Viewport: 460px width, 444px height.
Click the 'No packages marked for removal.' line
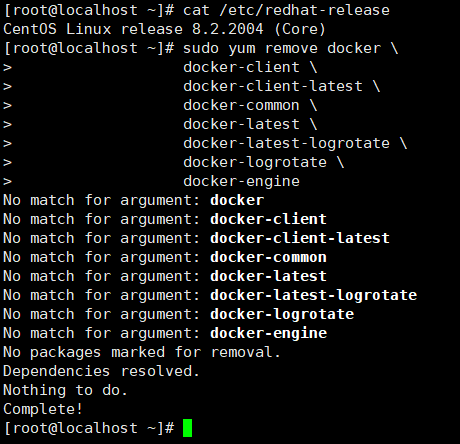(x=142, y=352)
